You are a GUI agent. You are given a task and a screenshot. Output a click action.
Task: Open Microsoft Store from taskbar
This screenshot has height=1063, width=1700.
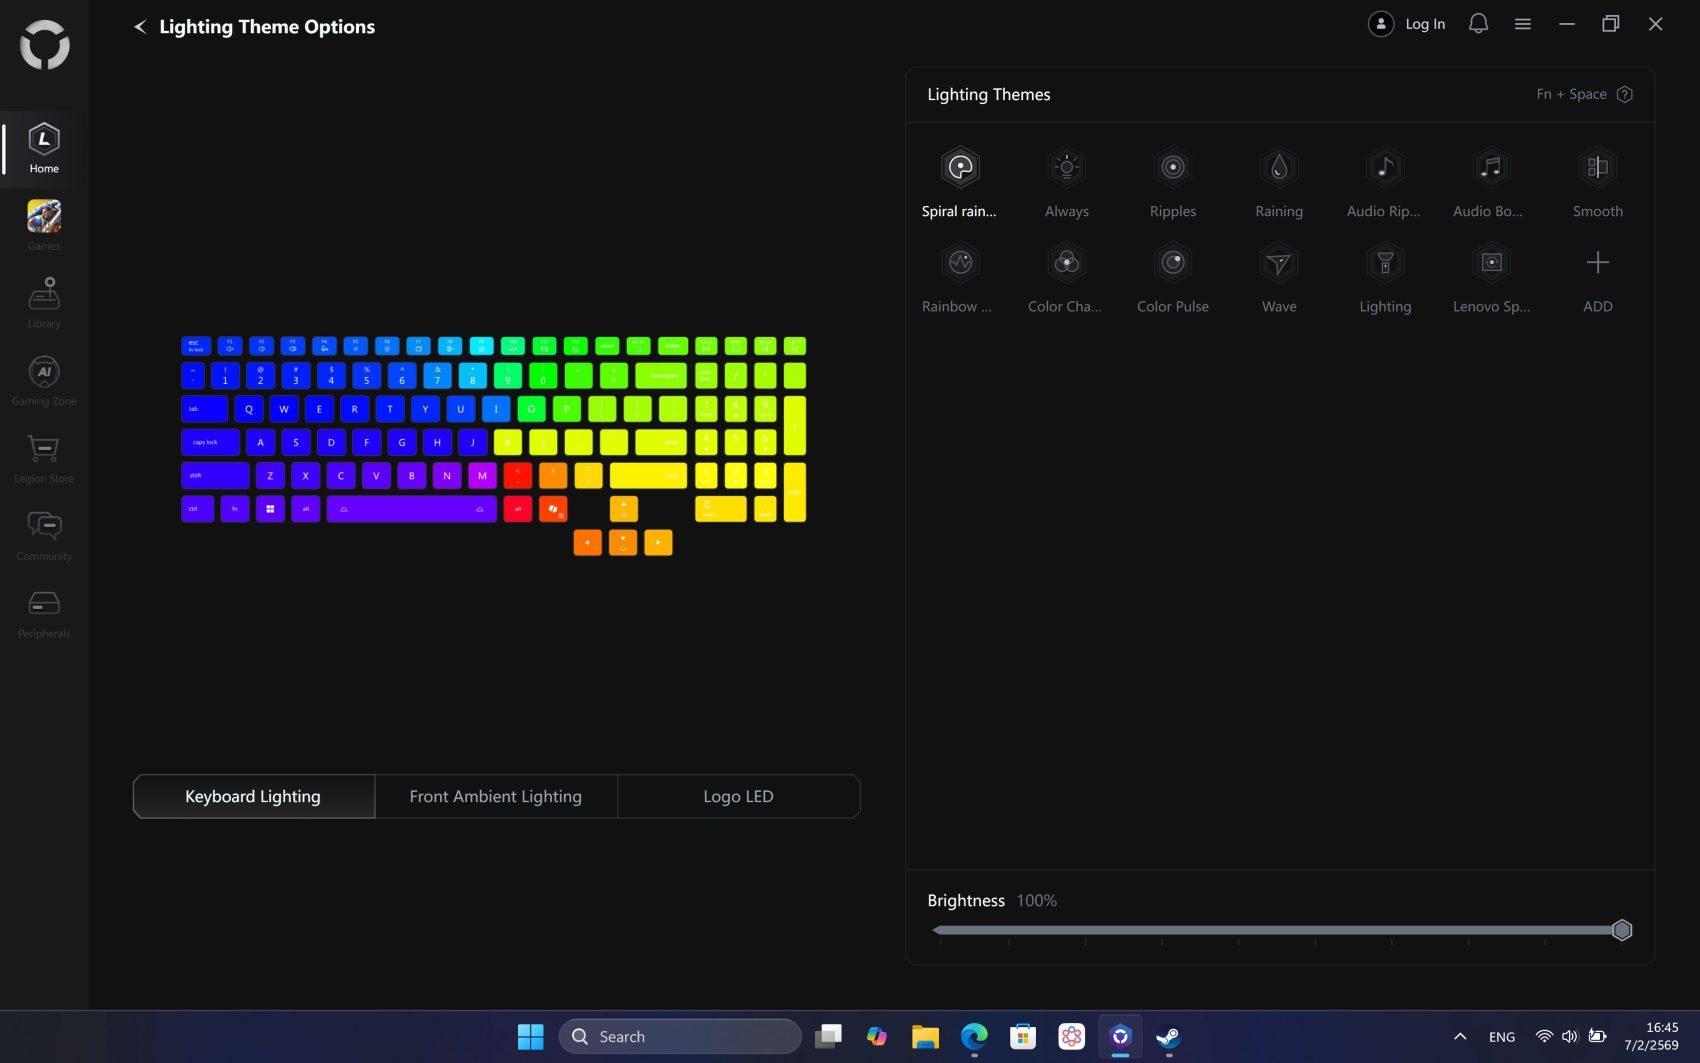click(x=1022, y=1037)
